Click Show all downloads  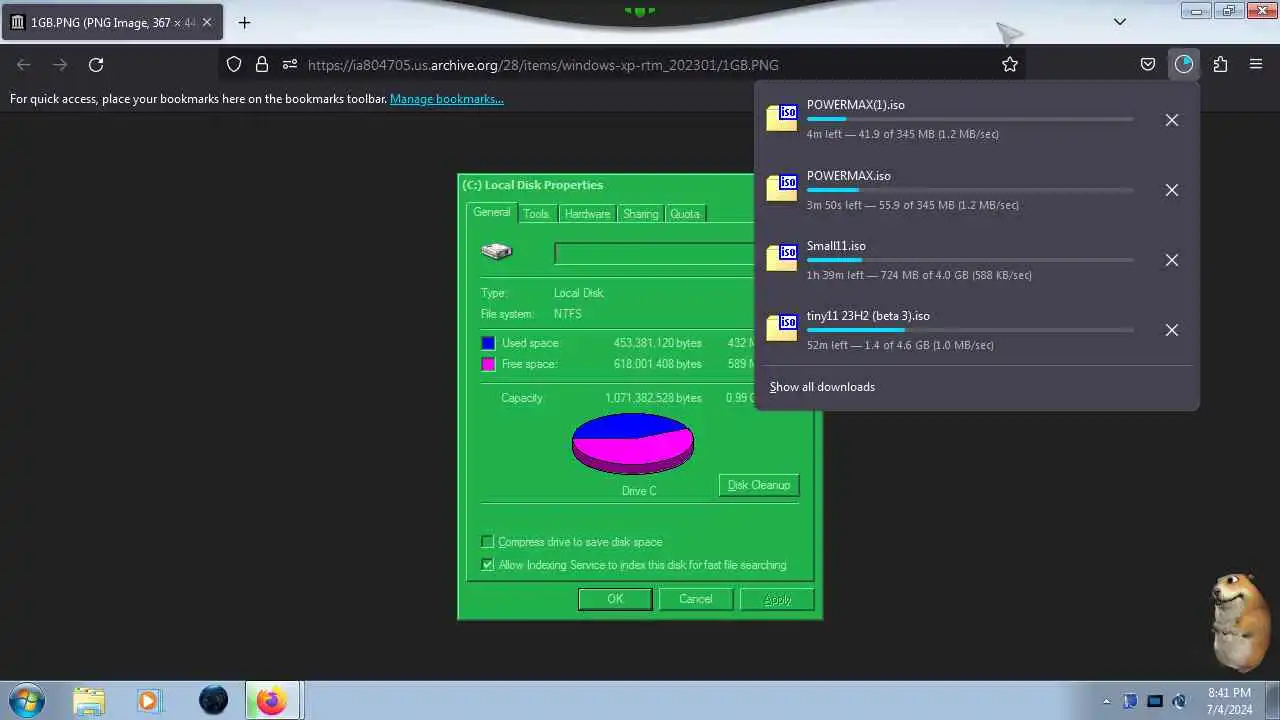point(822,387)
